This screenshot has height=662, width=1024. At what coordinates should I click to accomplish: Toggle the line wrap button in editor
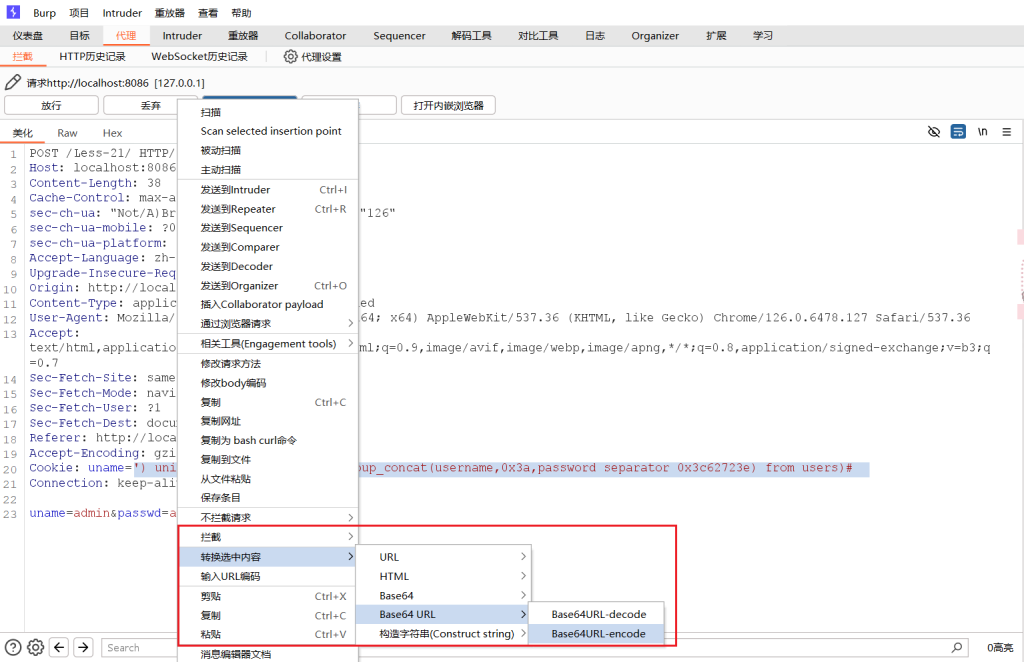click(958, 132)
